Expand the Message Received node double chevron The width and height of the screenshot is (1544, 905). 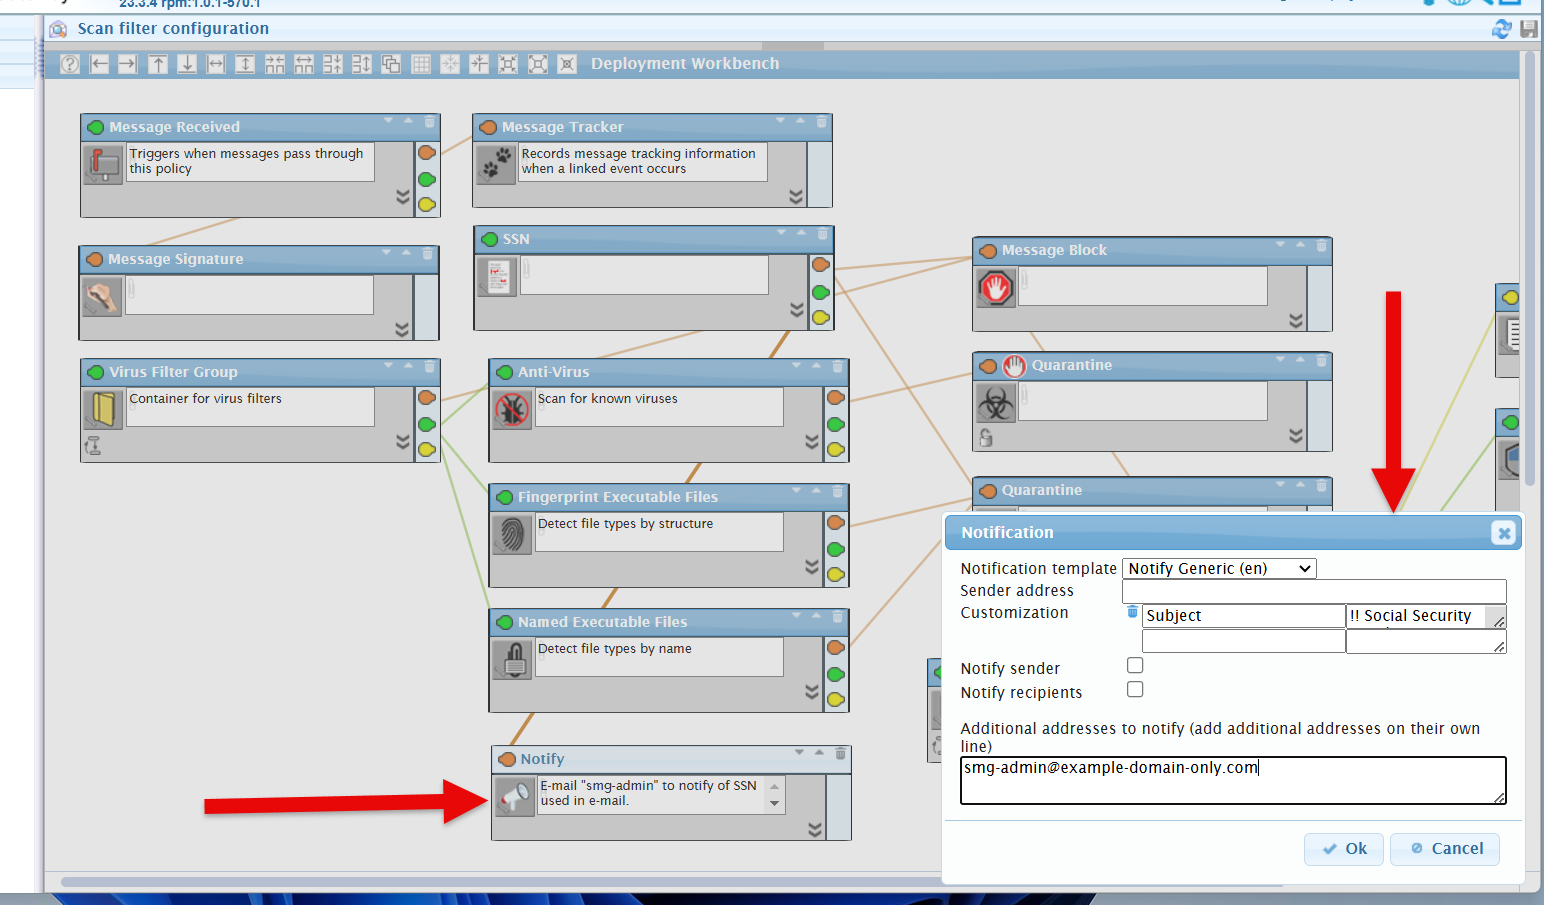(x=403, y=197)
